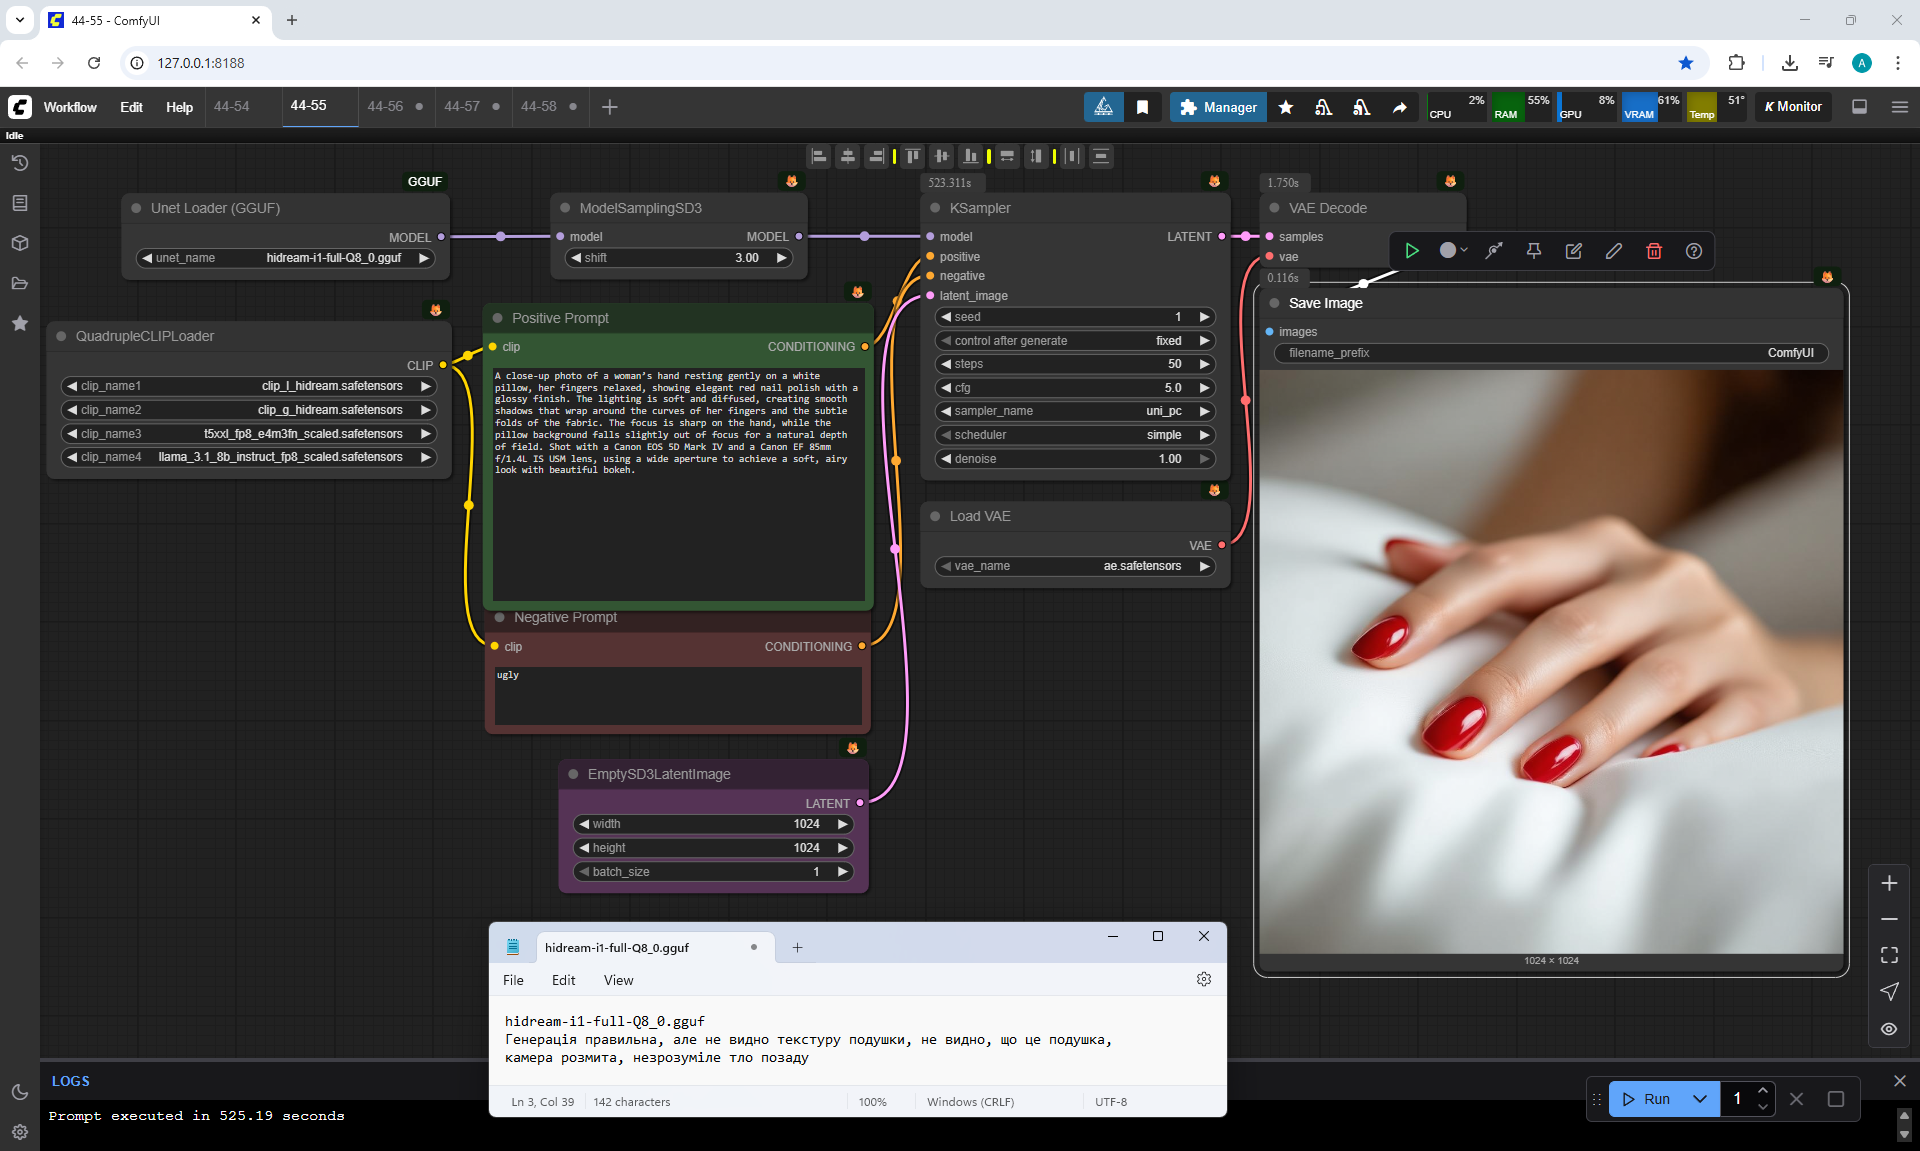Pin the selected node
The height and width of the screenshot is (1151, 1920).
coord(1533,251)
